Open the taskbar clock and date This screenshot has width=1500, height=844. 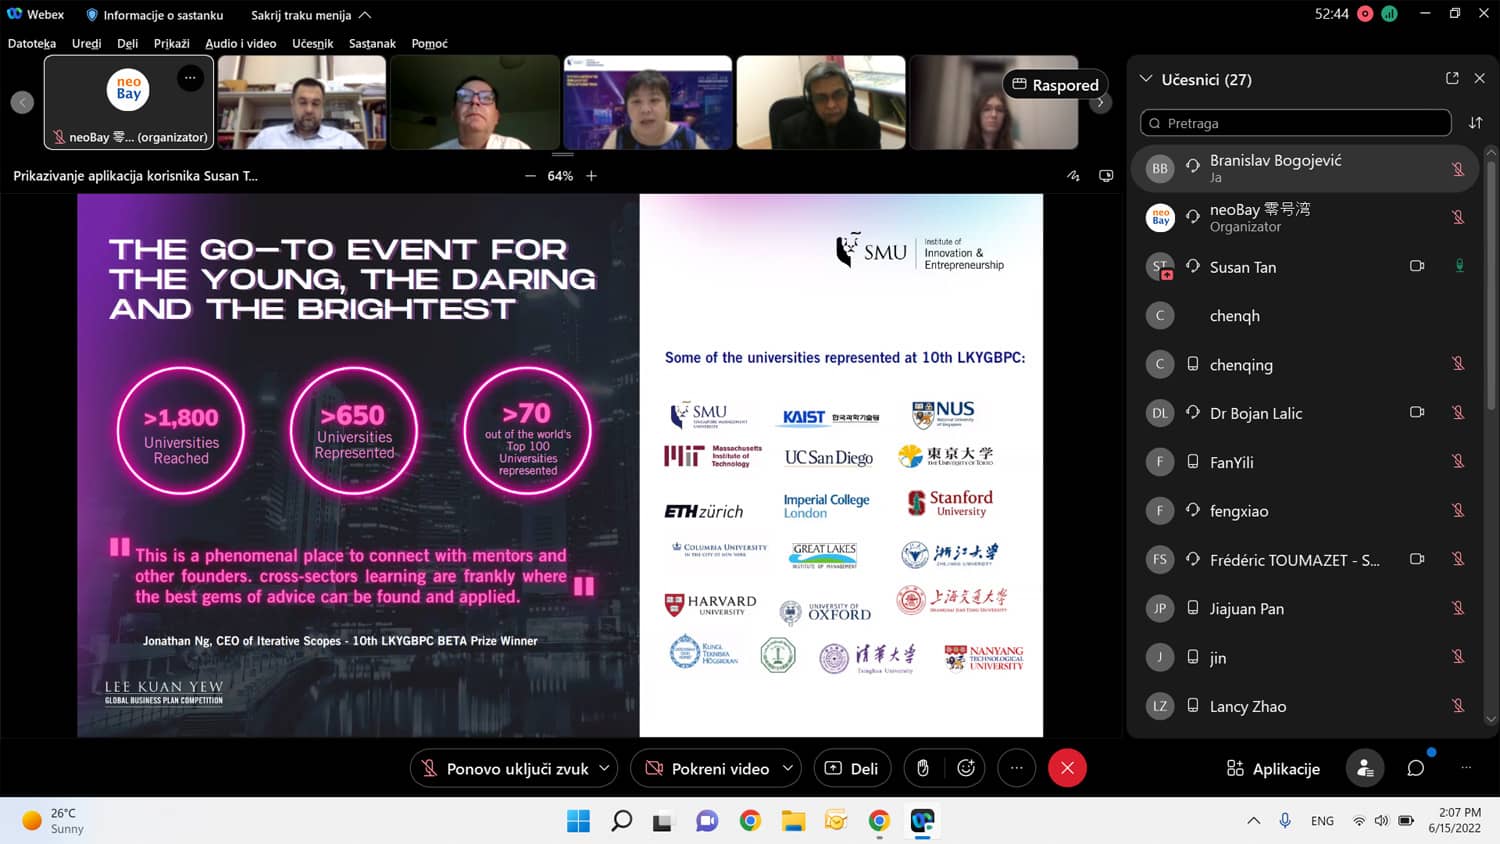(1455, 821)
